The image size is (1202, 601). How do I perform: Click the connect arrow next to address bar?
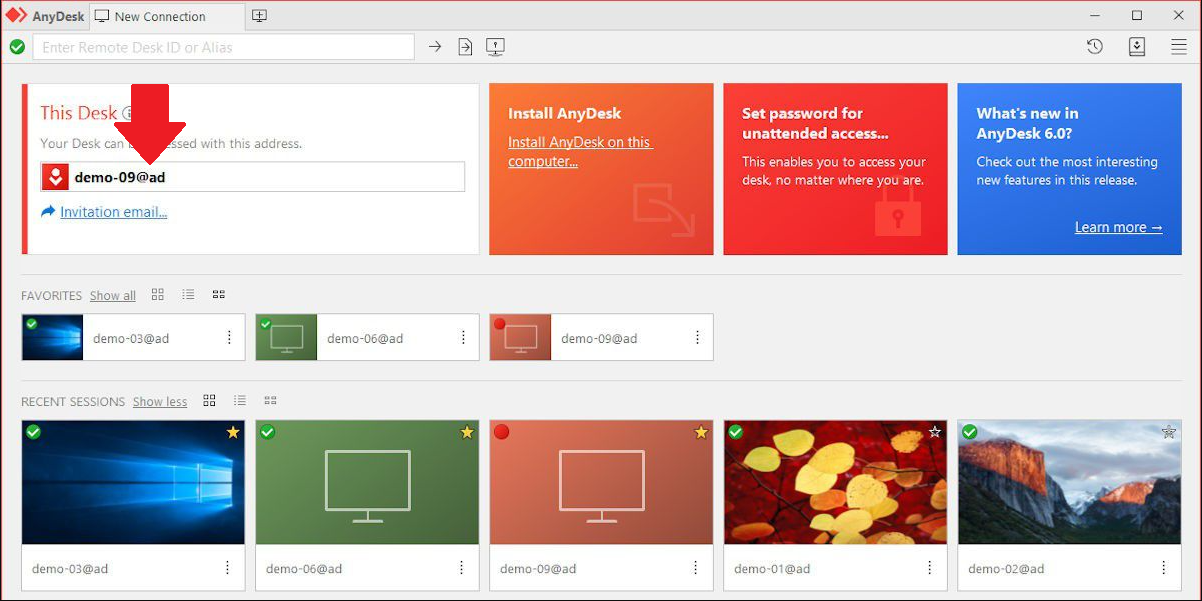(x=435, y=47)
